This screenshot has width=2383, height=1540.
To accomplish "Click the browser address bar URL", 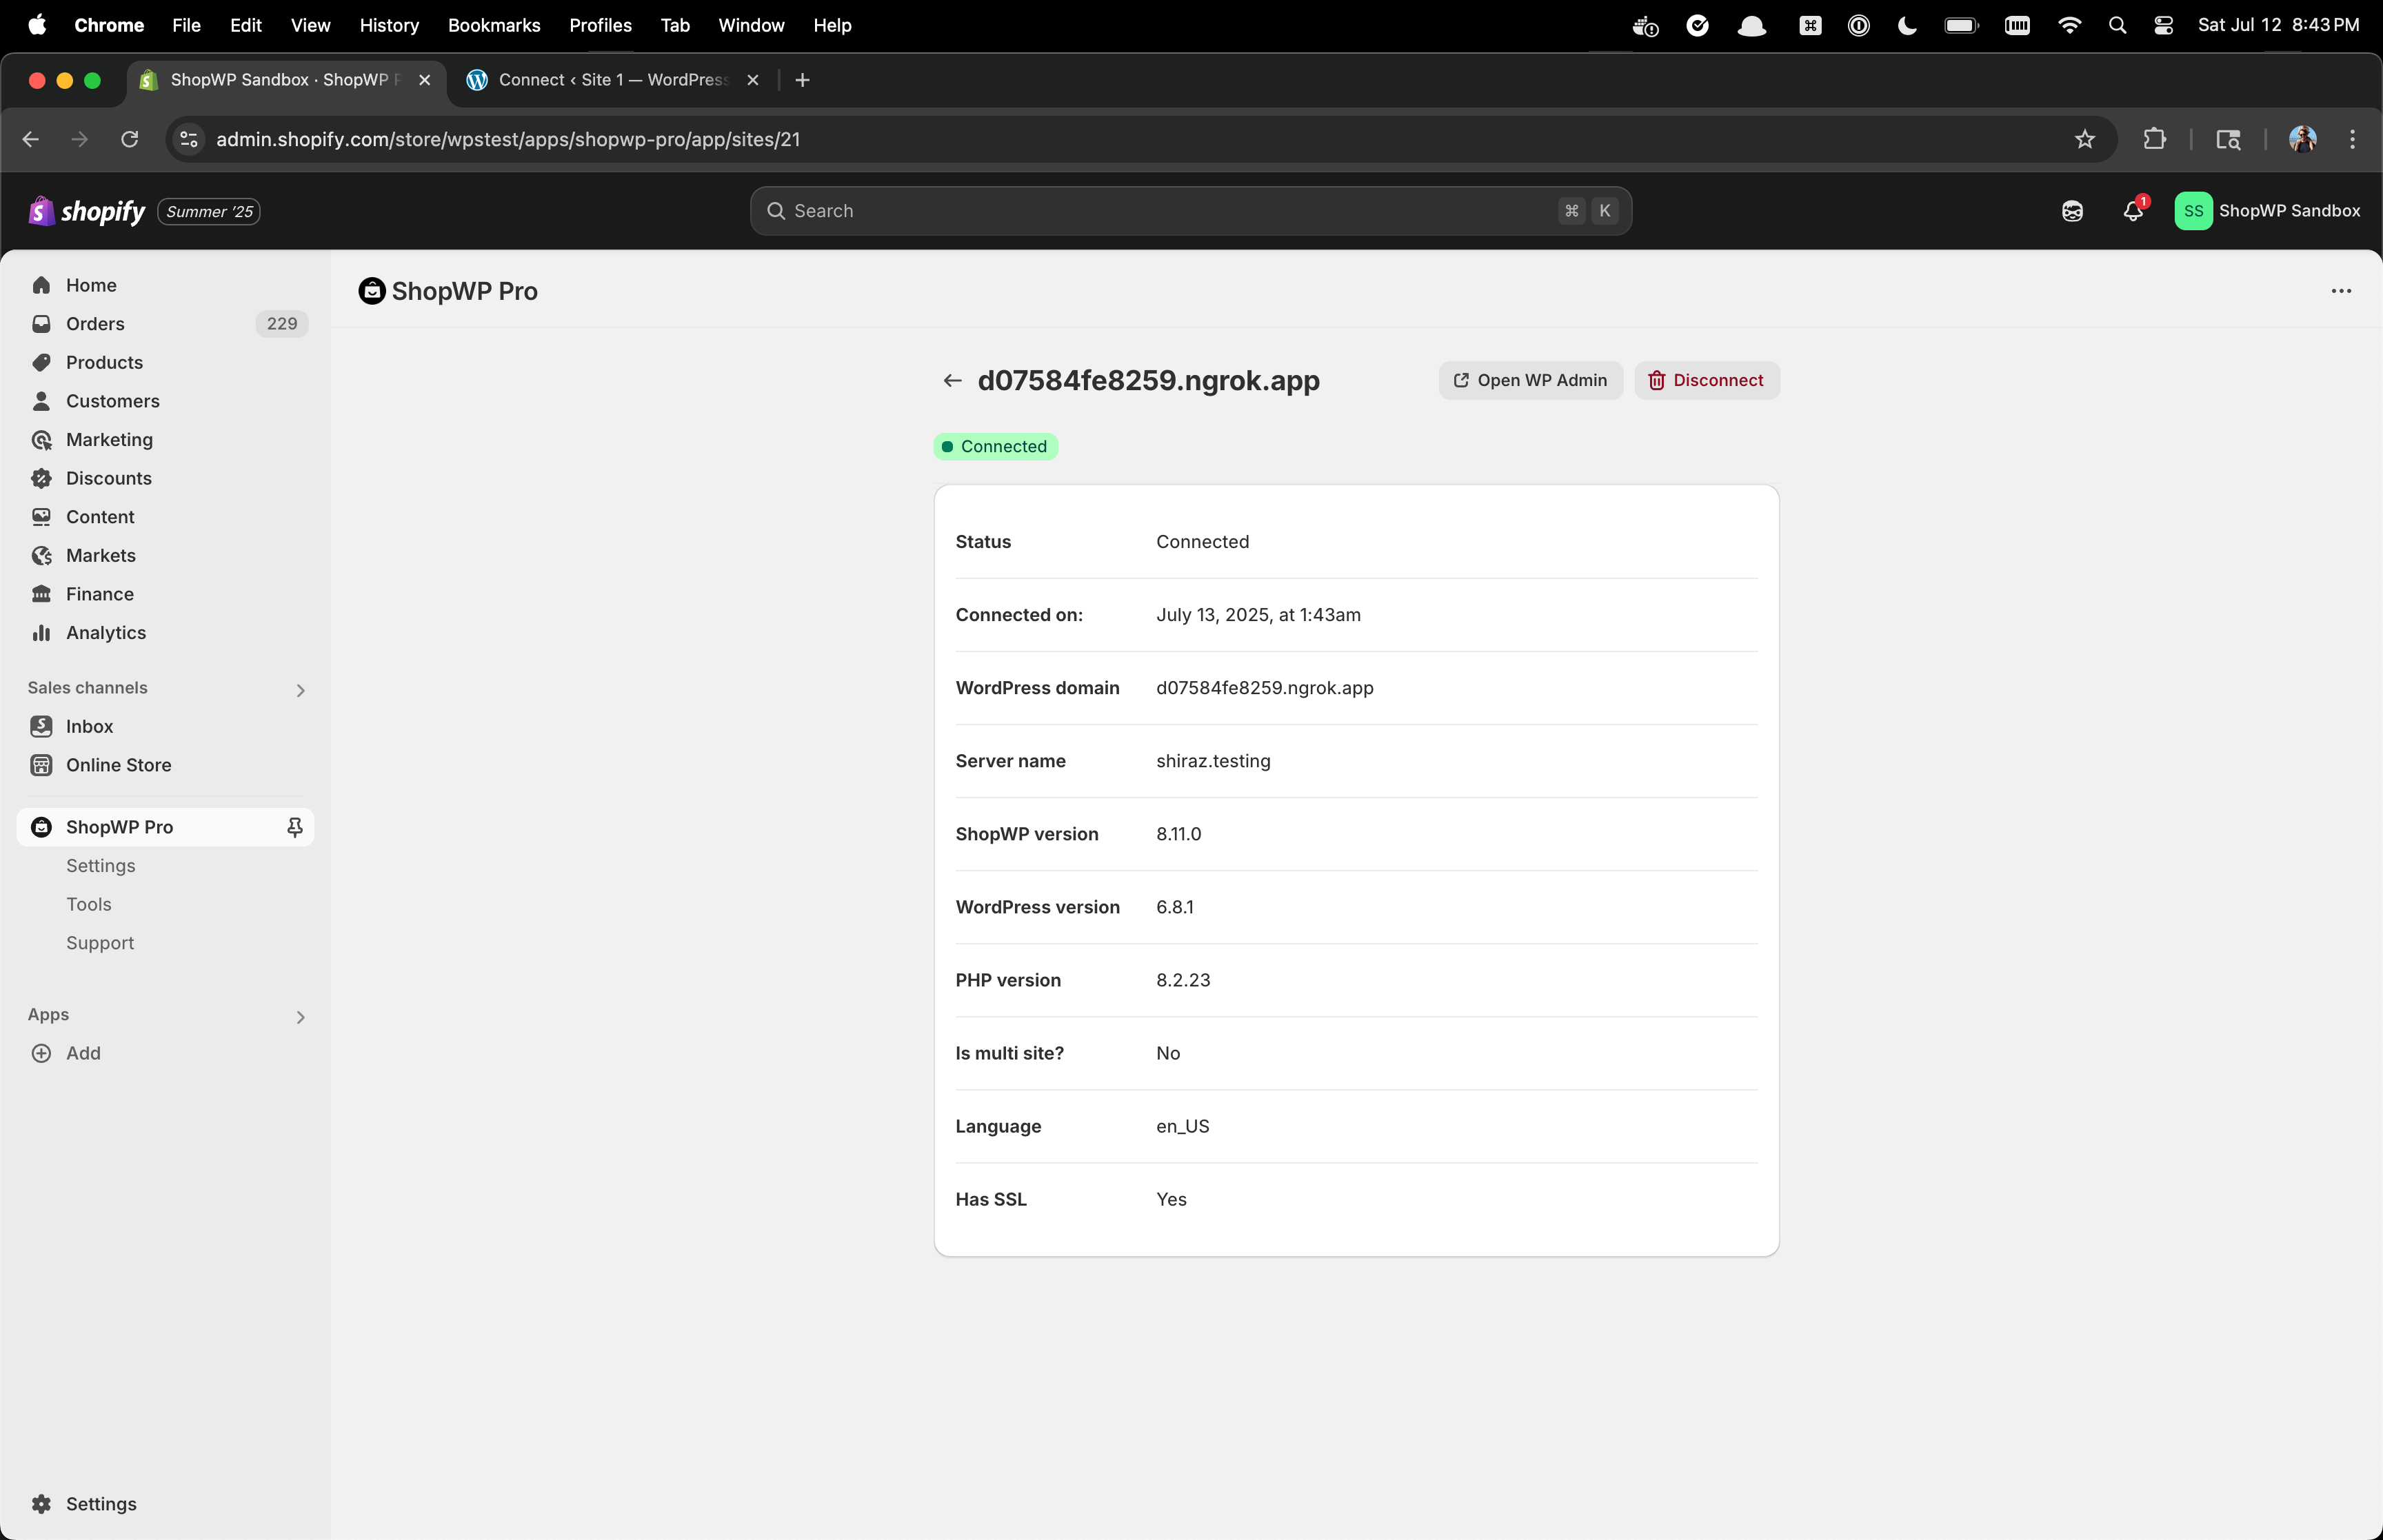I will [x=508, y=139].
